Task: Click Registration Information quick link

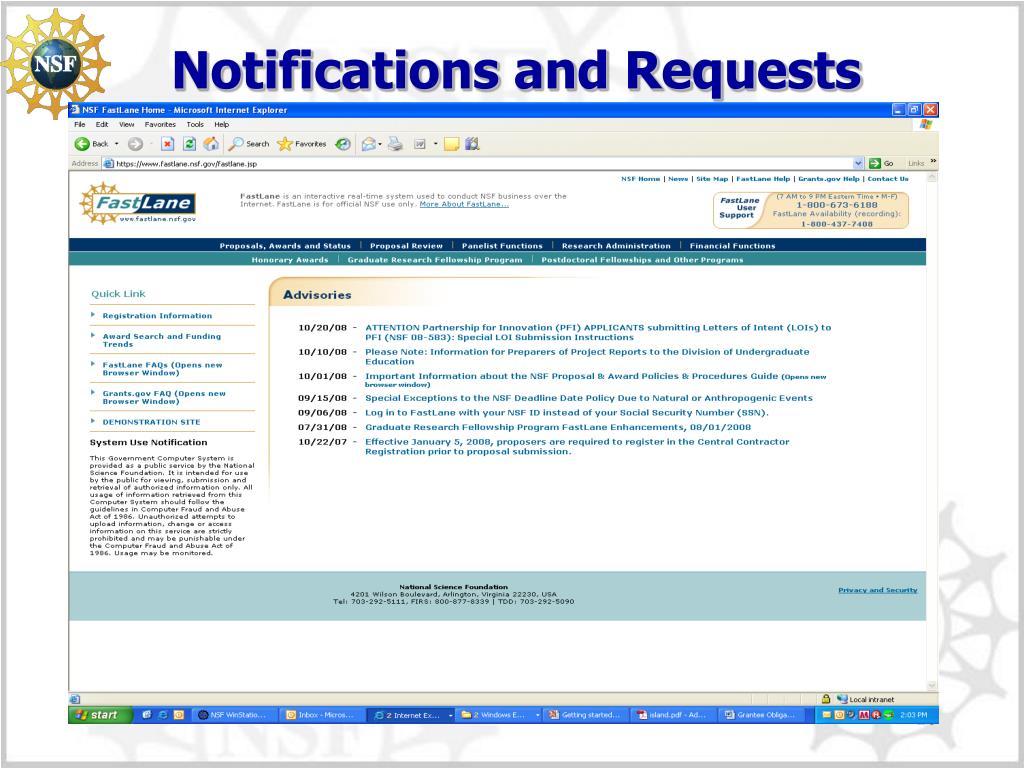Action: [157, 316]
